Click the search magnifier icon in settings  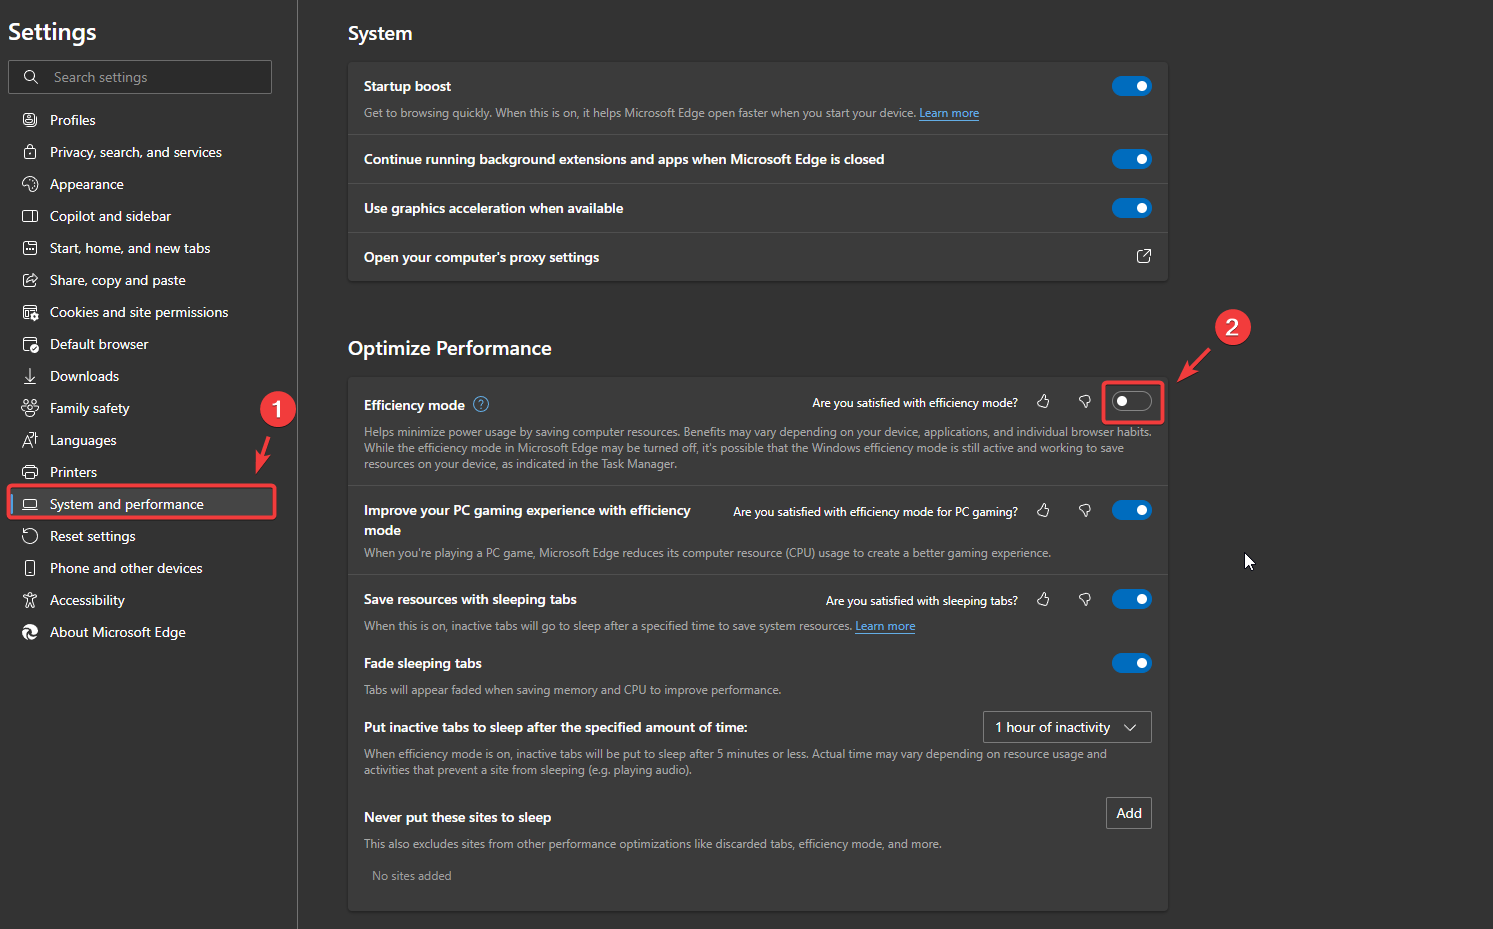pyautogui.click(x=31, y=77)
